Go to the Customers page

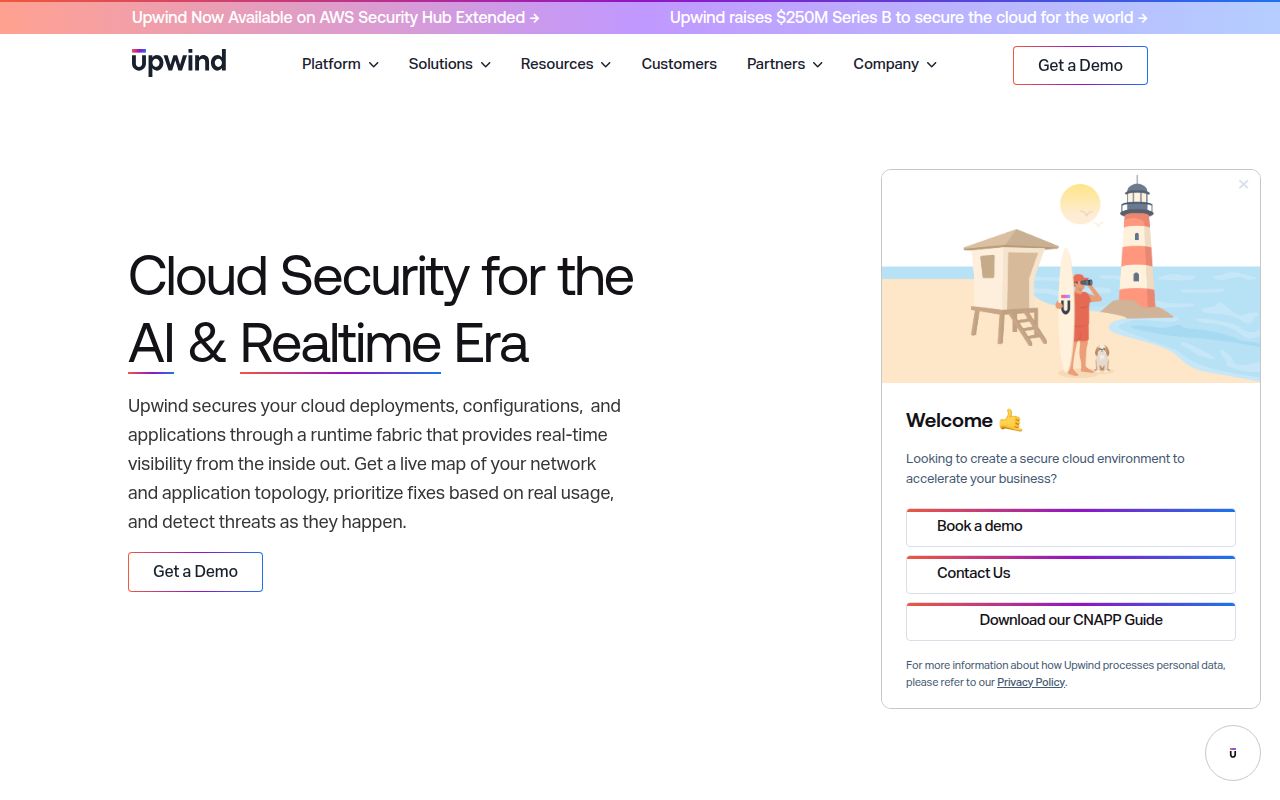click(x=679, y=64)
